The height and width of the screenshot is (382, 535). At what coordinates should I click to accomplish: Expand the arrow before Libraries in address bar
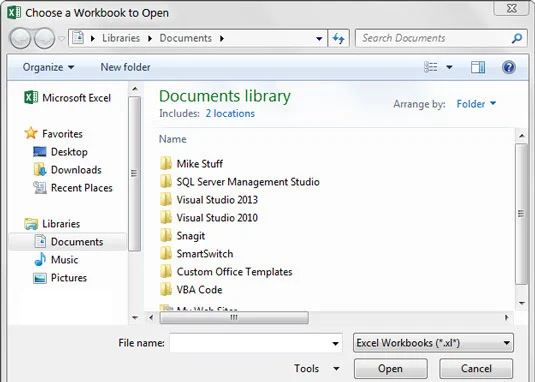[x=92, y=39]
